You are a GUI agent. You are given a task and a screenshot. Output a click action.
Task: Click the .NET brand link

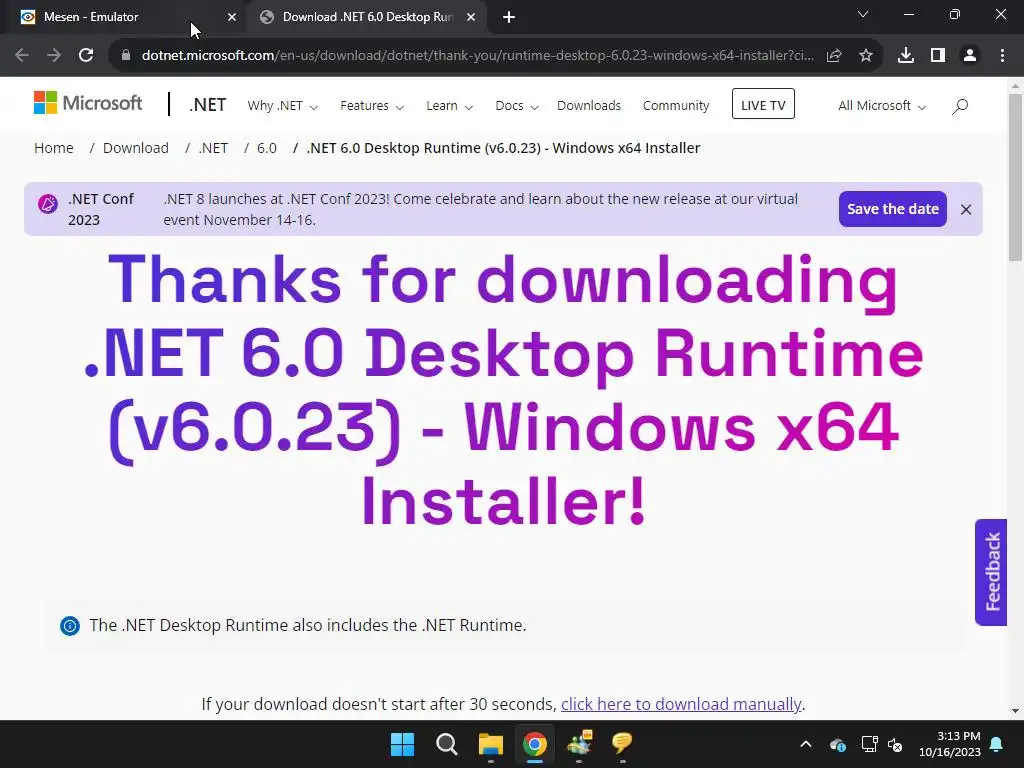(208, 104)
